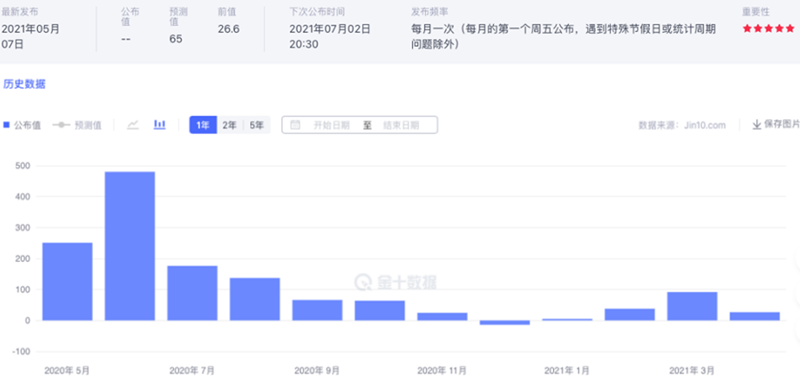Open the 开始日期 start date picker
800x387 pixels.
pos(332,125)
